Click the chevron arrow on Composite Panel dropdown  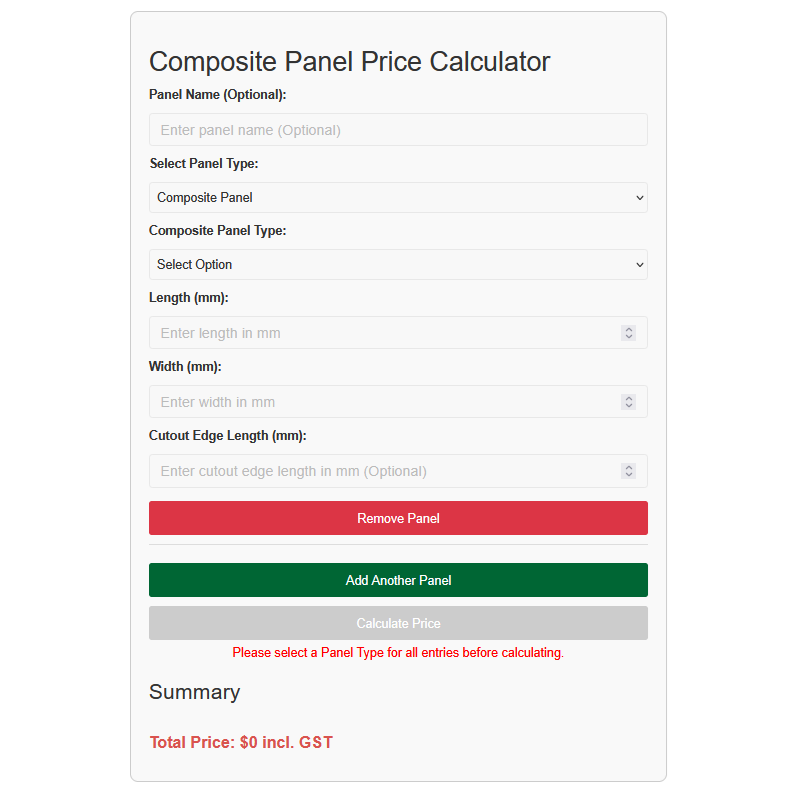[x=639, y=198]
